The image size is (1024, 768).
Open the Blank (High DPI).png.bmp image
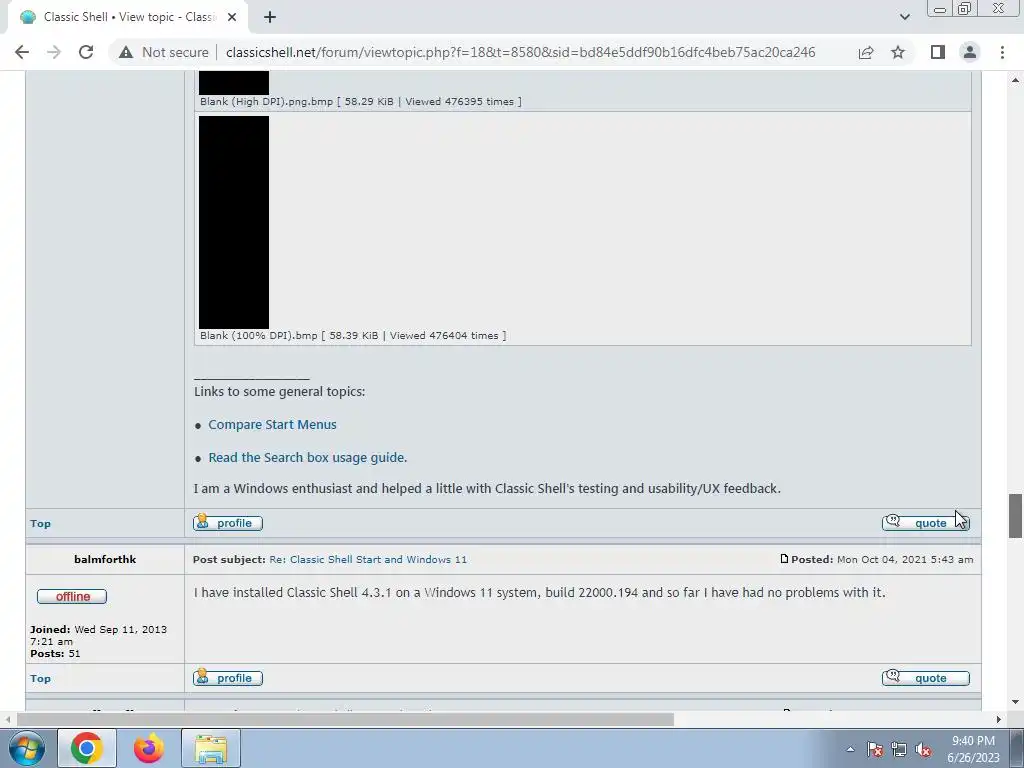coord(234,83)
